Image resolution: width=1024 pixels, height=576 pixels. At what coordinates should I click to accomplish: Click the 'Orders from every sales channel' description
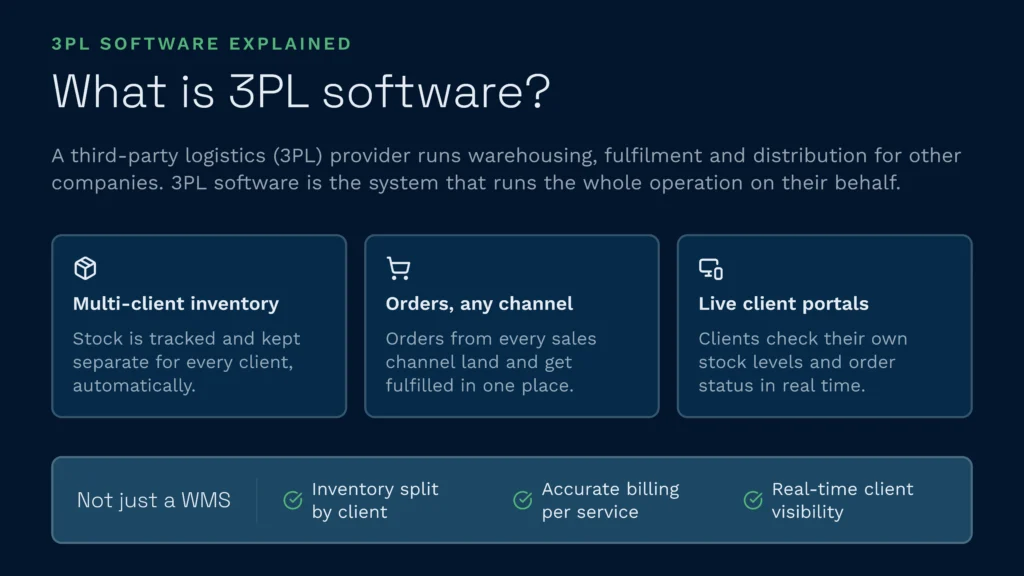tap(490, 362)
